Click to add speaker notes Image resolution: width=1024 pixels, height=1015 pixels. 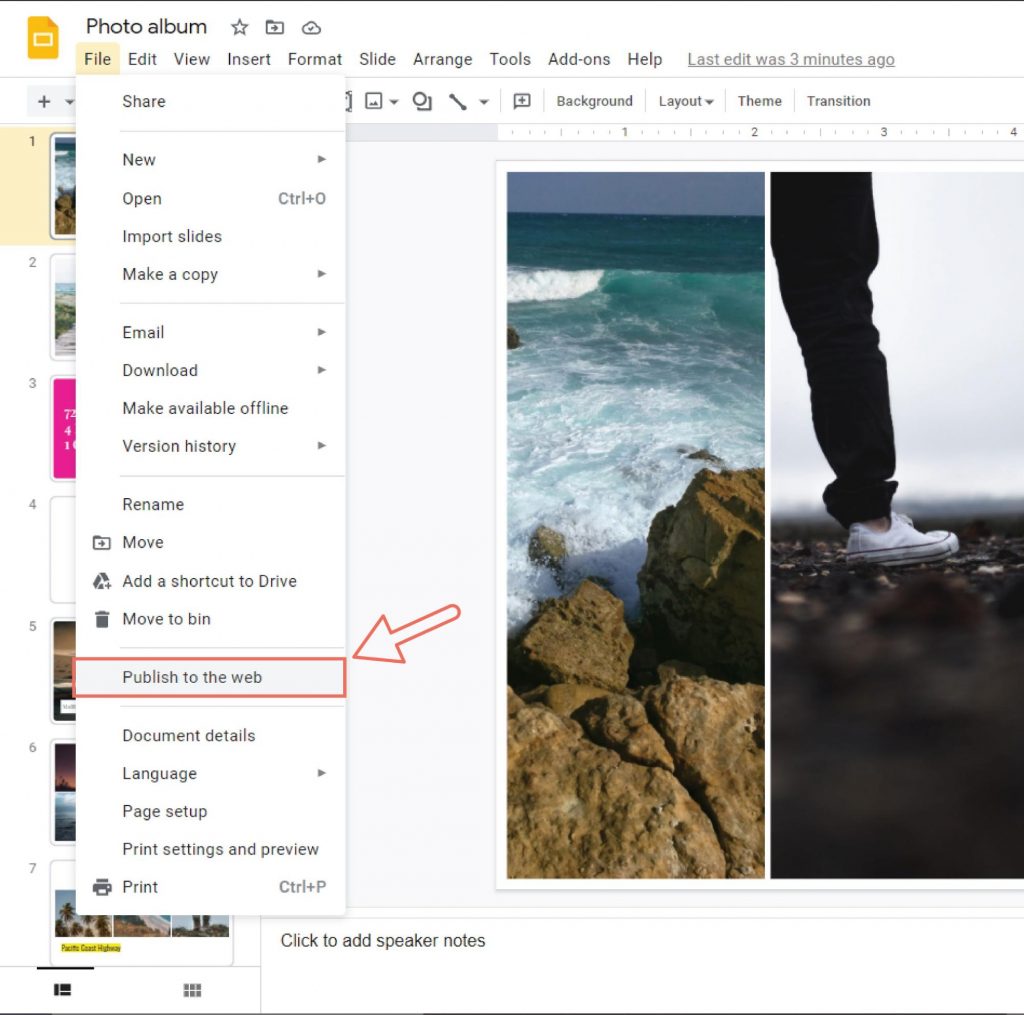(x=383, y=941)
